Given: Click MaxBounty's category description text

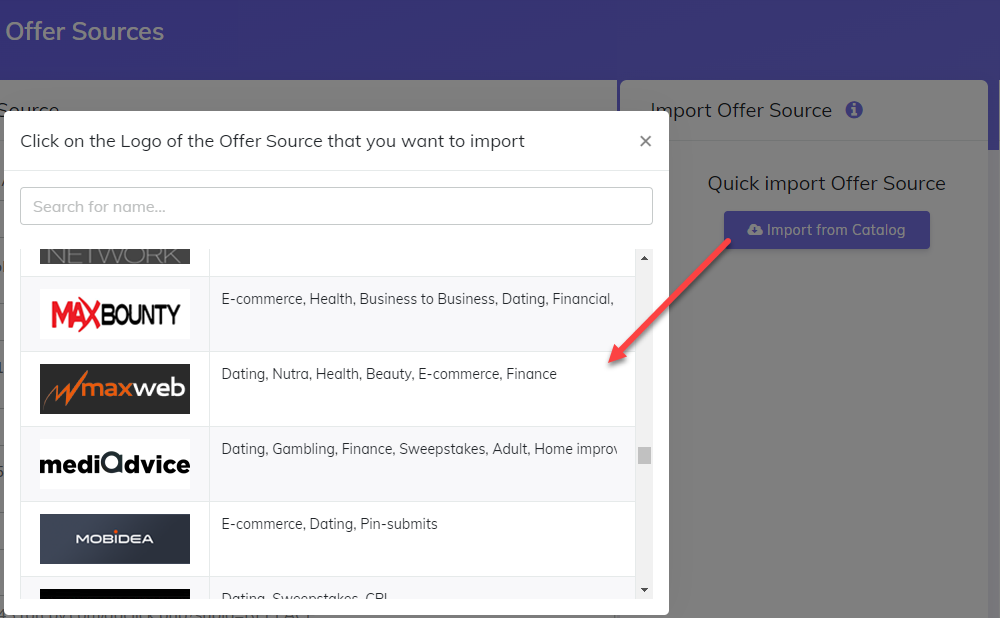Looking at the screenshot, I should (418, 299).
